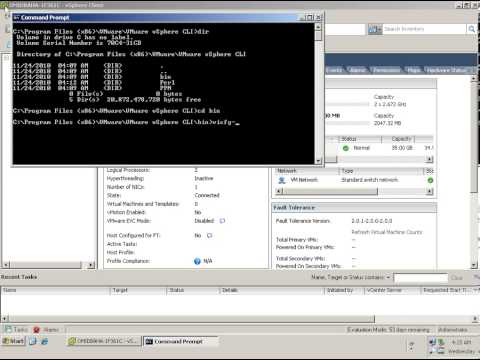Viewport: 480px width, 360px height.
Task: Click Evaluation Mode days remaining text
Action: (388, 330)
